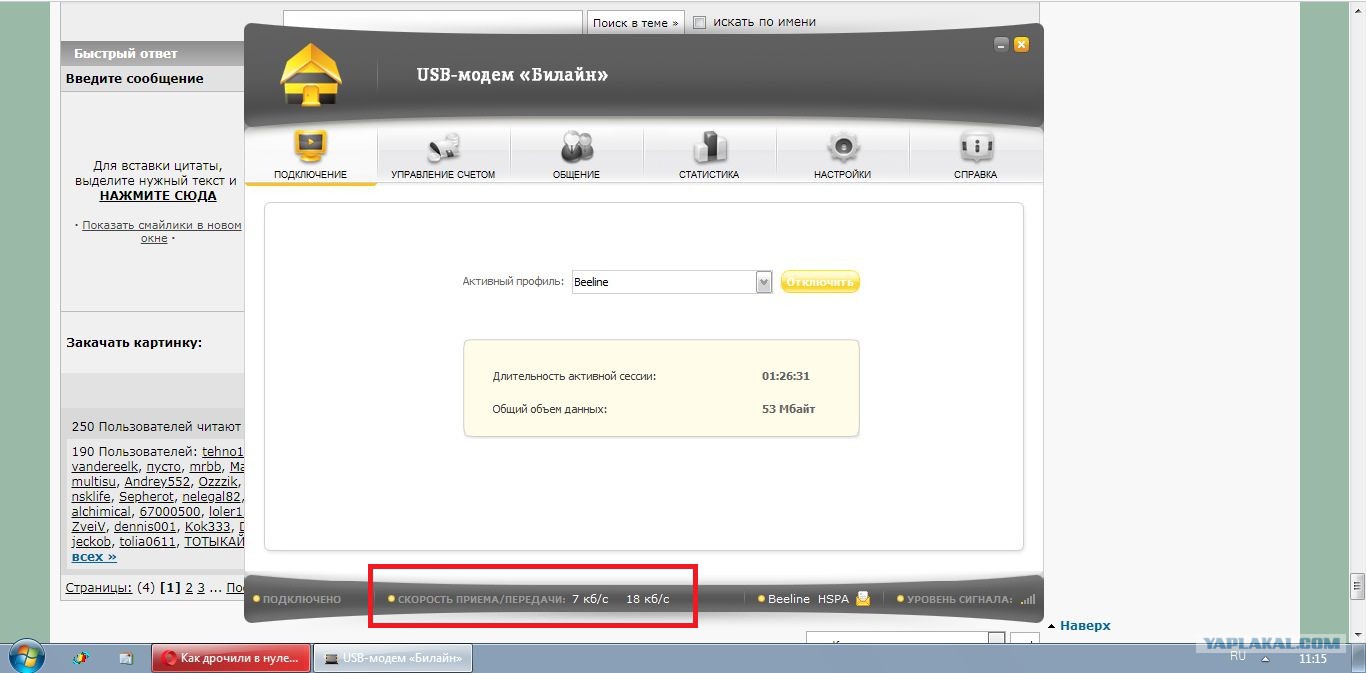Open user multisu profile link
This screenshot has height=673, width=1366.
pyautogui.click(x=93, y=482)
